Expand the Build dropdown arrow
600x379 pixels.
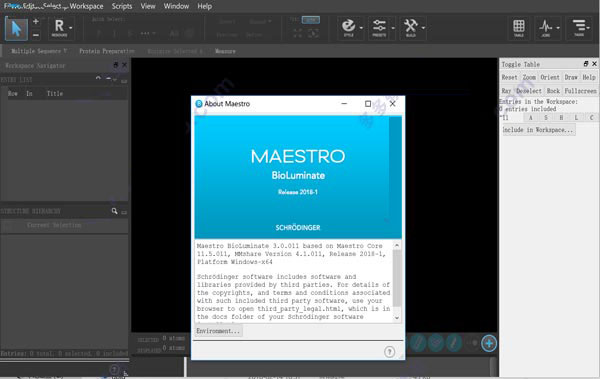(423, 28)
